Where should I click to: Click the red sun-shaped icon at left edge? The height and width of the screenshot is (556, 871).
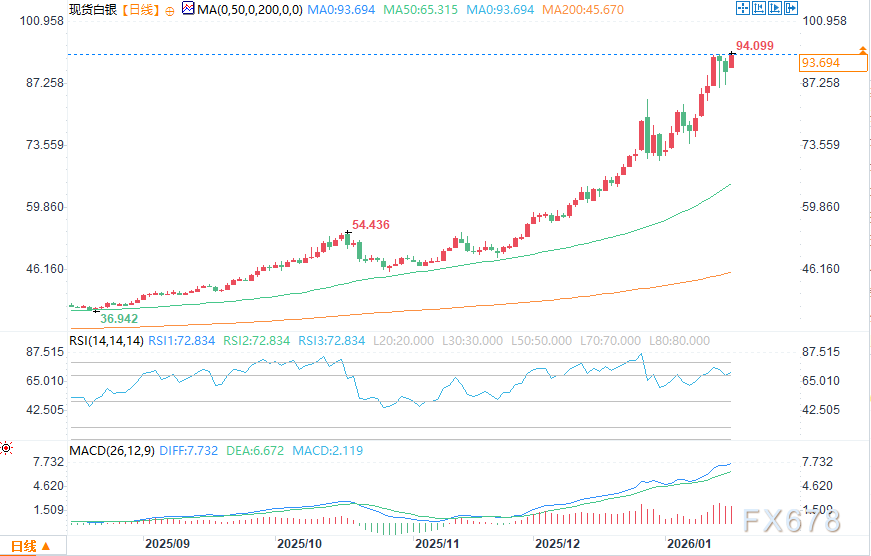click(x=8, y=449)
